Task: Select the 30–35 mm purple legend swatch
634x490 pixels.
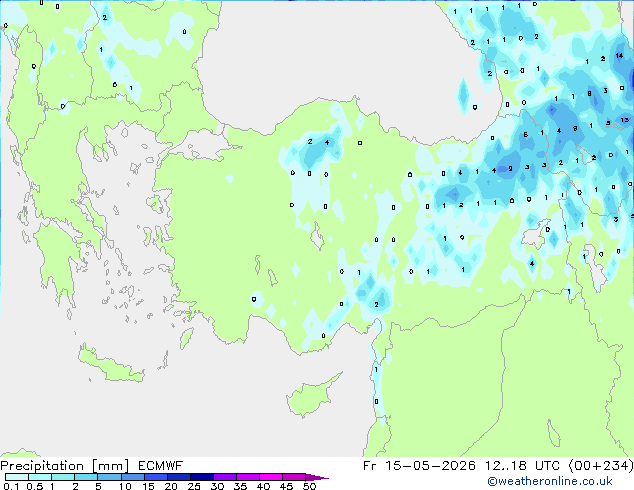Action: coord(225,477)
